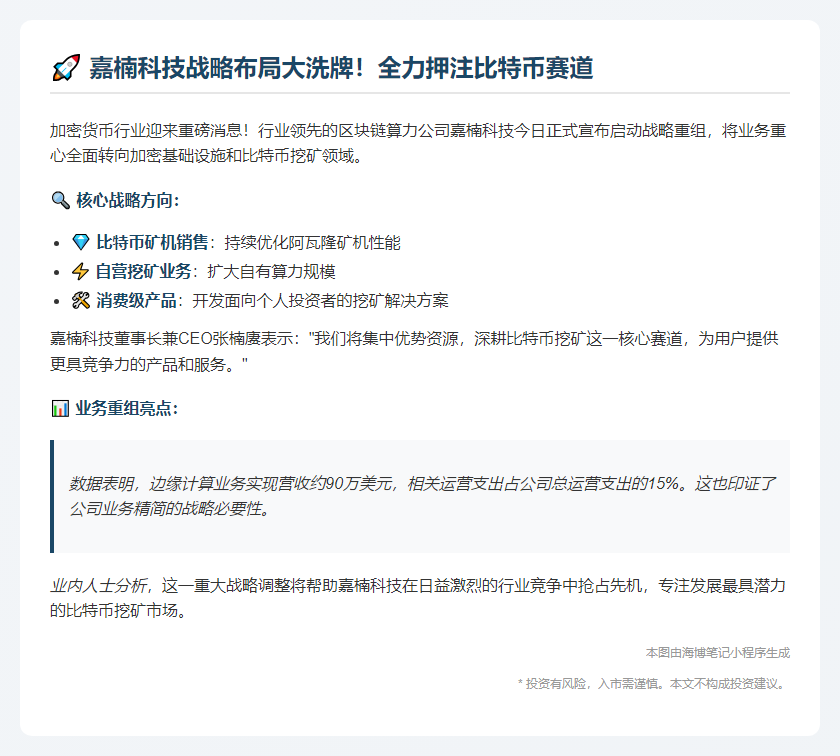
Task: Select the bold text 自营挖矿业务
Action: pos(144,271)
